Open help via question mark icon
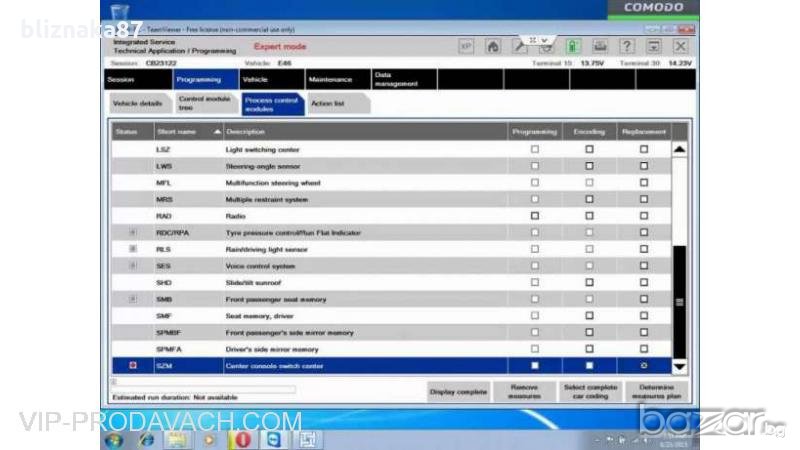Viewport: 800px width, 450px height. pos(627,47)
